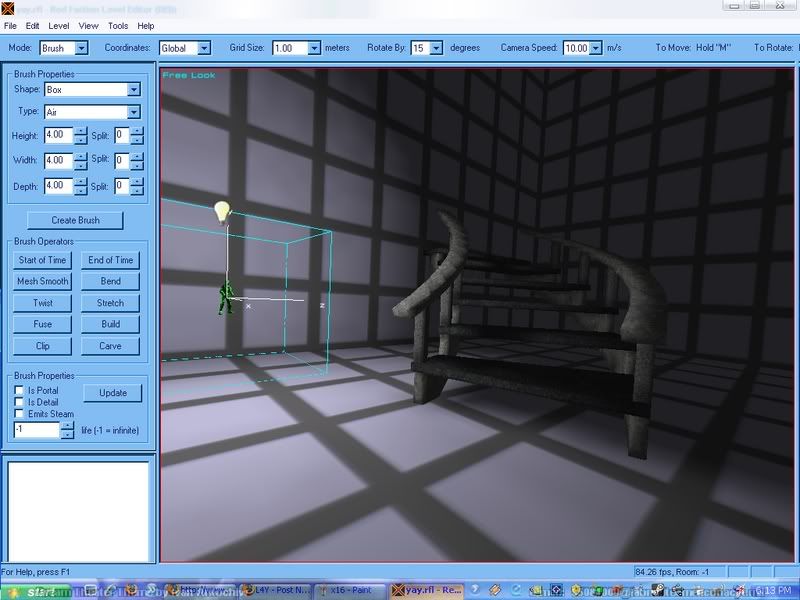This screenshot has width=800, height=600.
Task: Increase Height with the up spinner arrow
Action: pyautogui.click(x=81, y=131)
